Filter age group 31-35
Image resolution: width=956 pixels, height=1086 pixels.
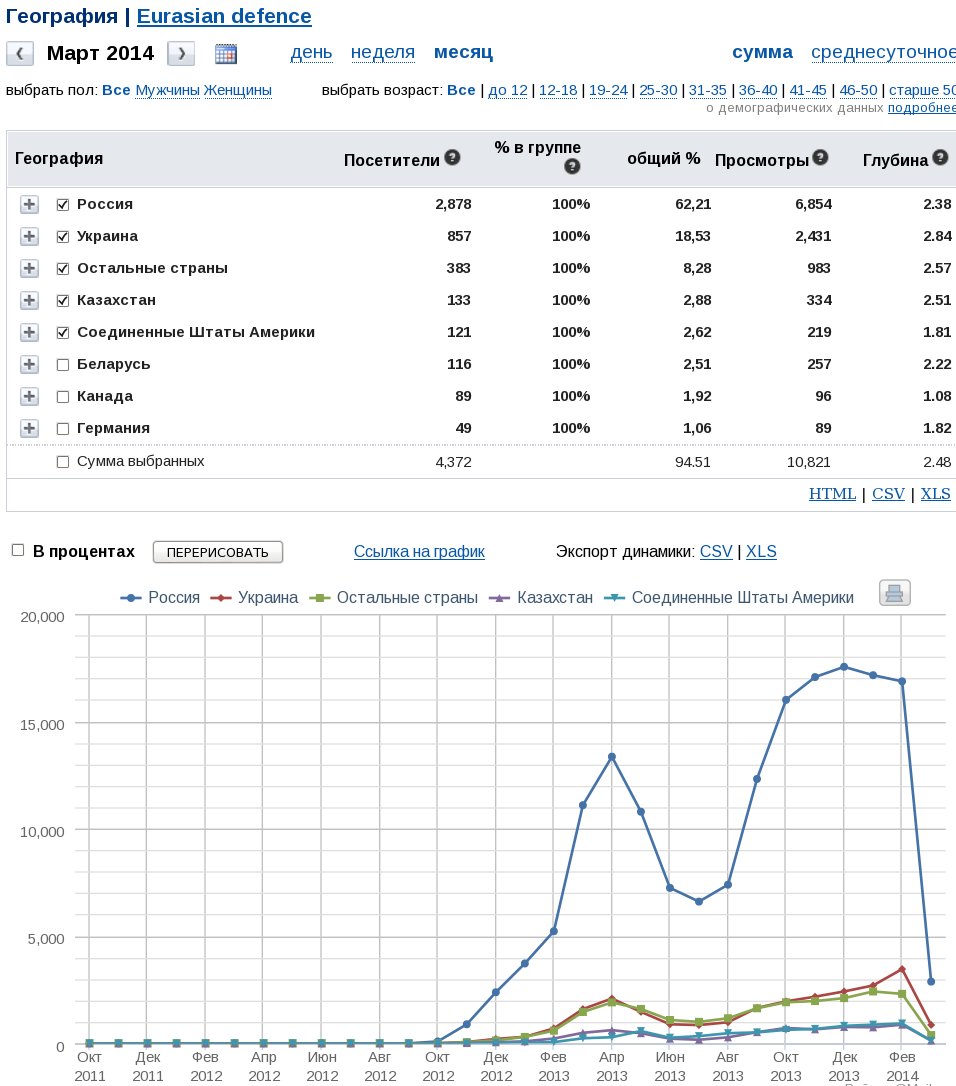[x=708, y=90]
